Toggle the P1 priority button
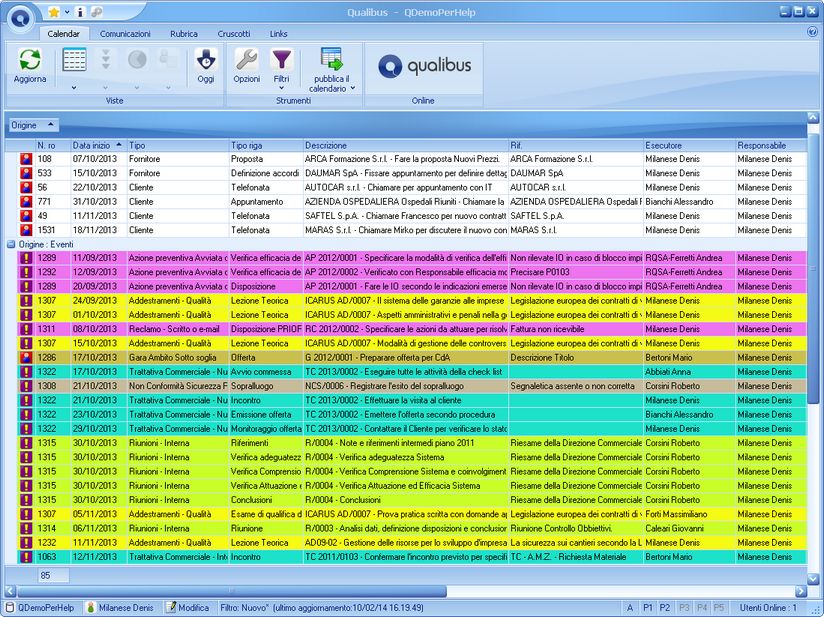 [647, 608]
